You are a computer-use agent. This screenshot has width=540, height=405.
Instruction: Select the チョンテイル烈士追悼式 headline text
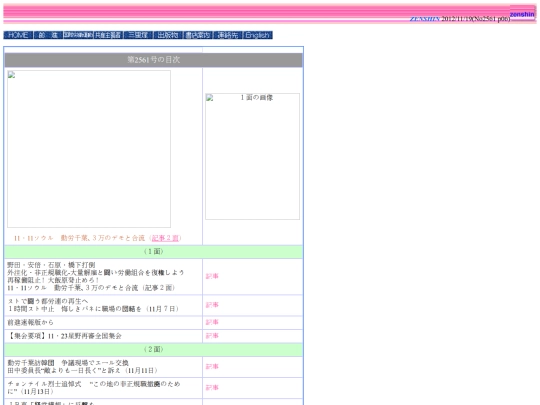[44, 384]
